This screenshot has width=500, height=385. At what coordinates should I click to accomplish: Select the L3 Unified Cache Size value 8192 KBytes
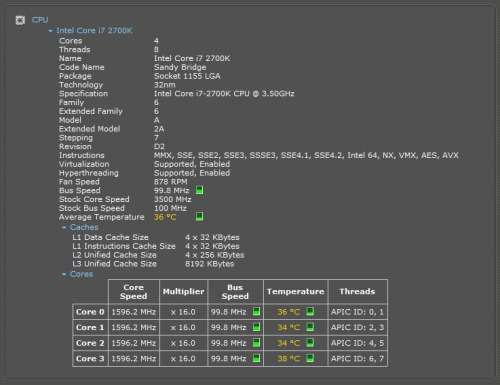coord(210,264)
